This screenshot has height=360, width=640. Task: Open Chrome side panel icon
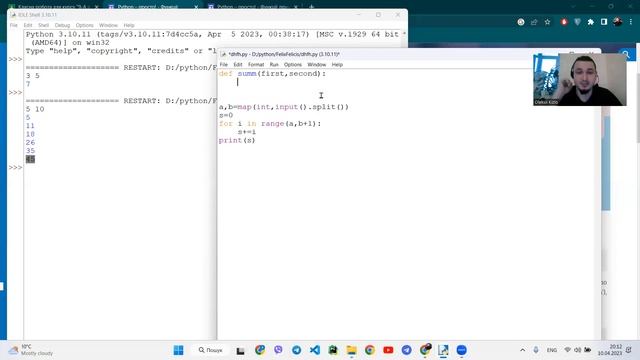click(x=604, y=22)
